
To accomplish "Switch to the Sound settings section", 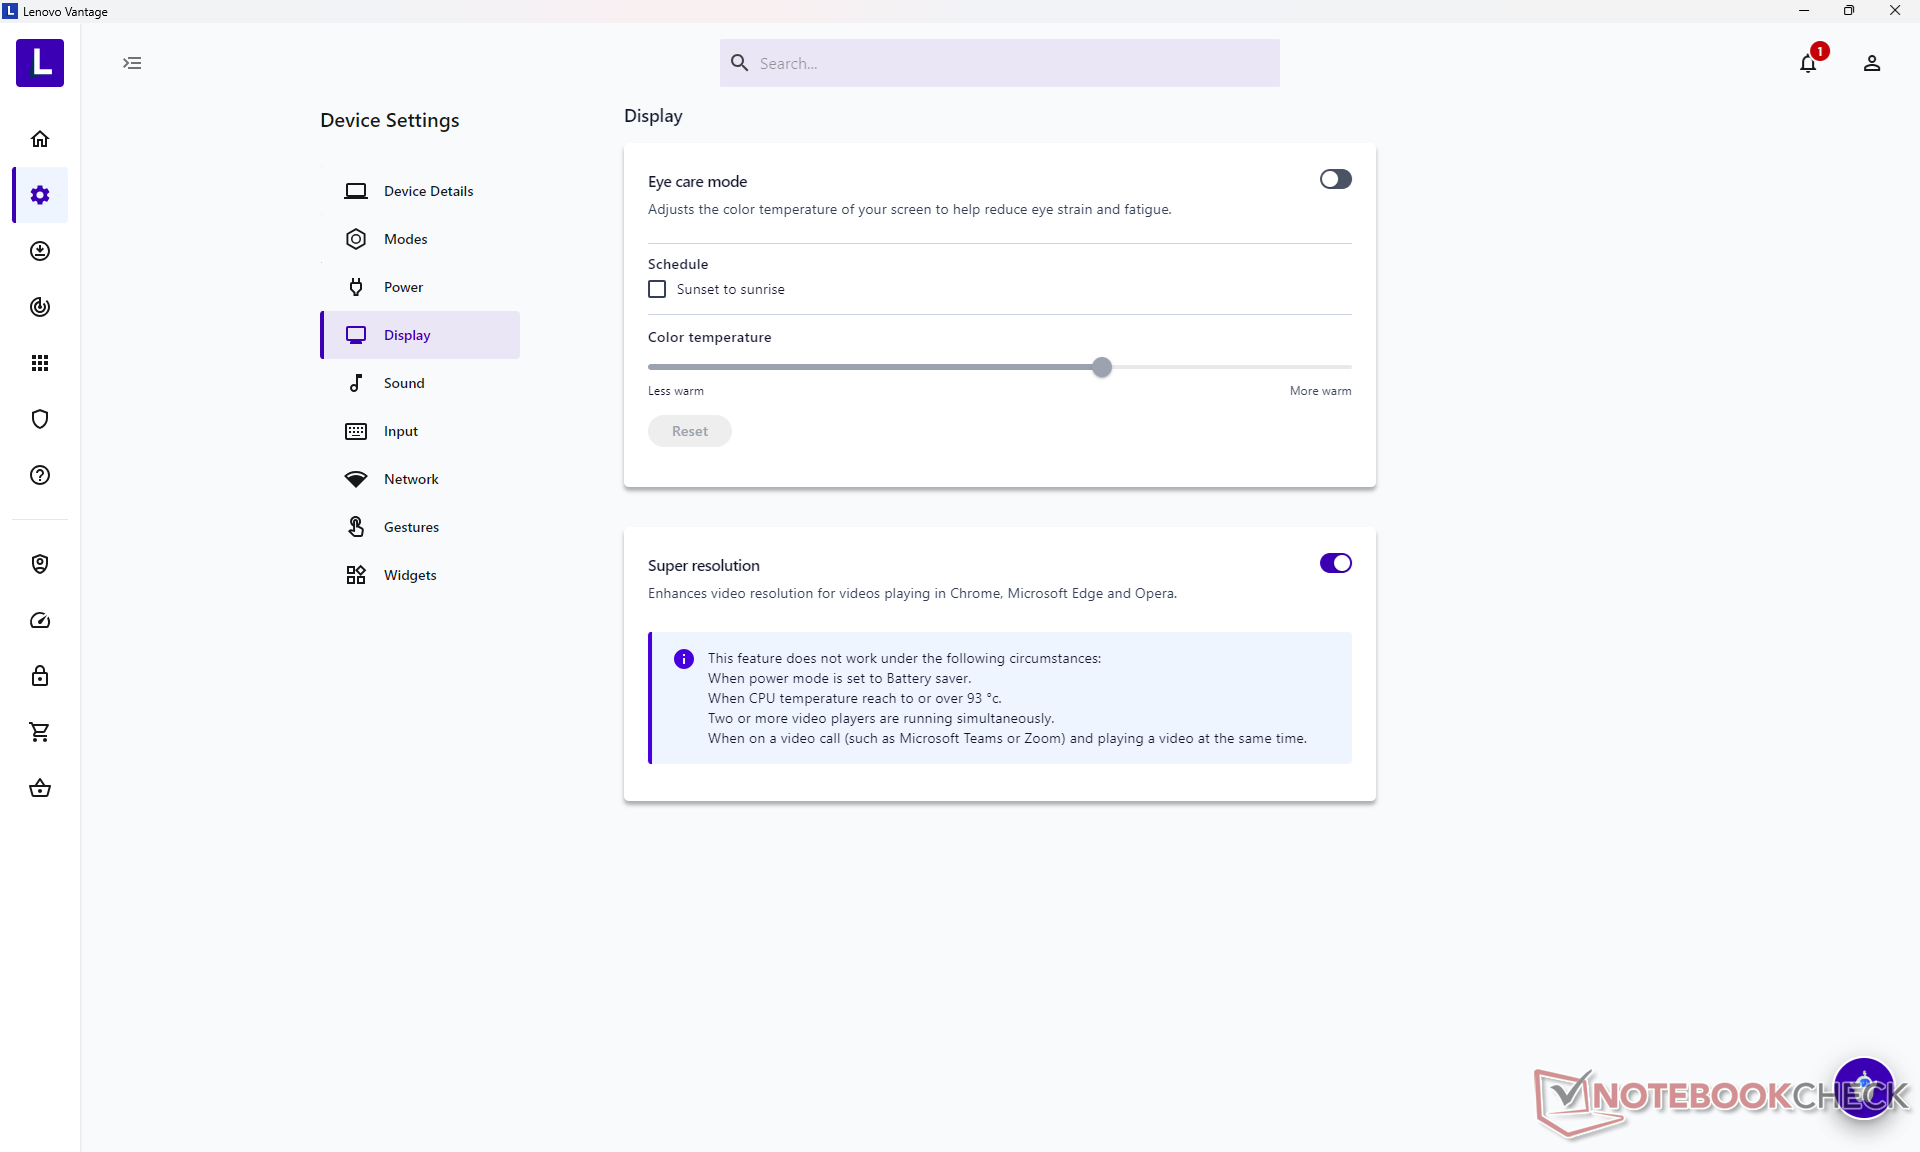I will 404,383.
